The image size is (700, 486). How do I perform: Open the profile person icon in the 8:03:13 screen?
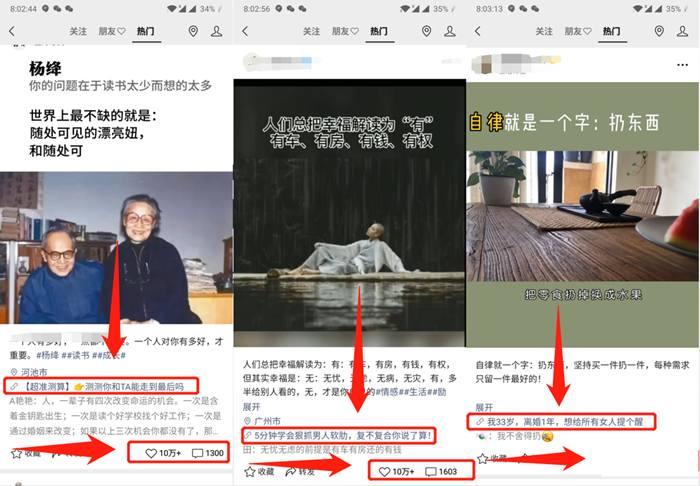click(683, 31)
